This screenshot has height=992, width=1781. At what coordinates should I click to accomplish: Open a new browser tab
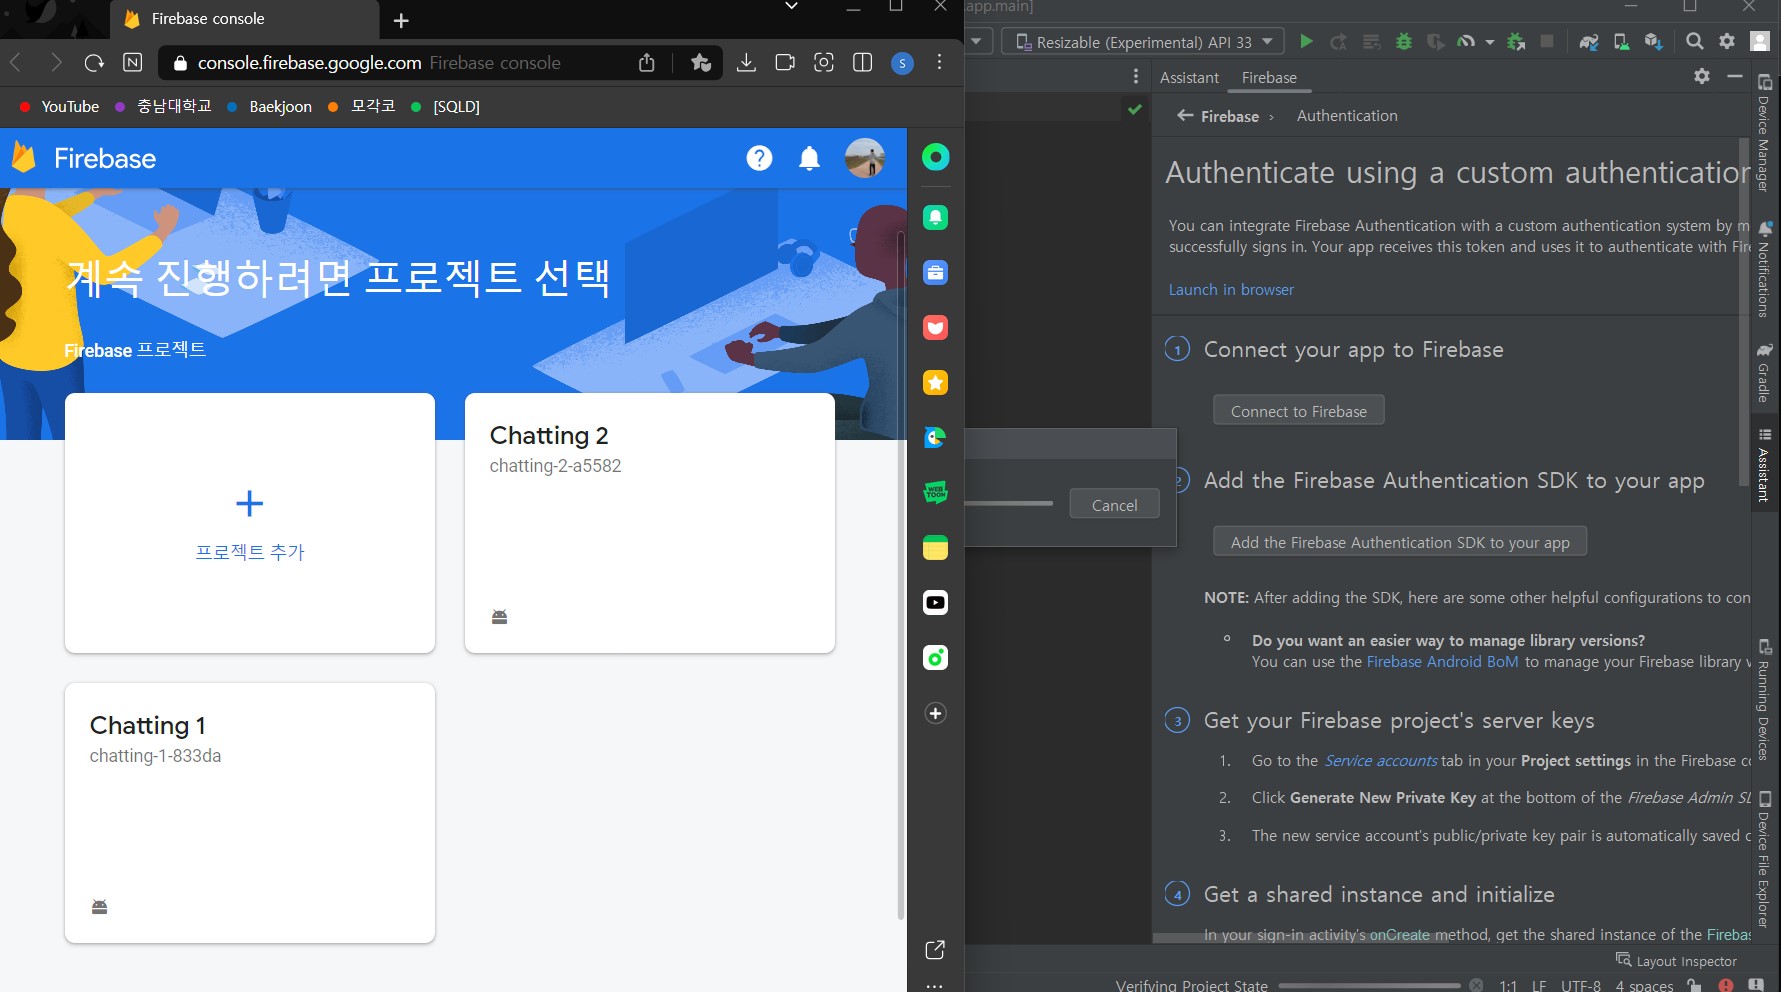(401, 20)
